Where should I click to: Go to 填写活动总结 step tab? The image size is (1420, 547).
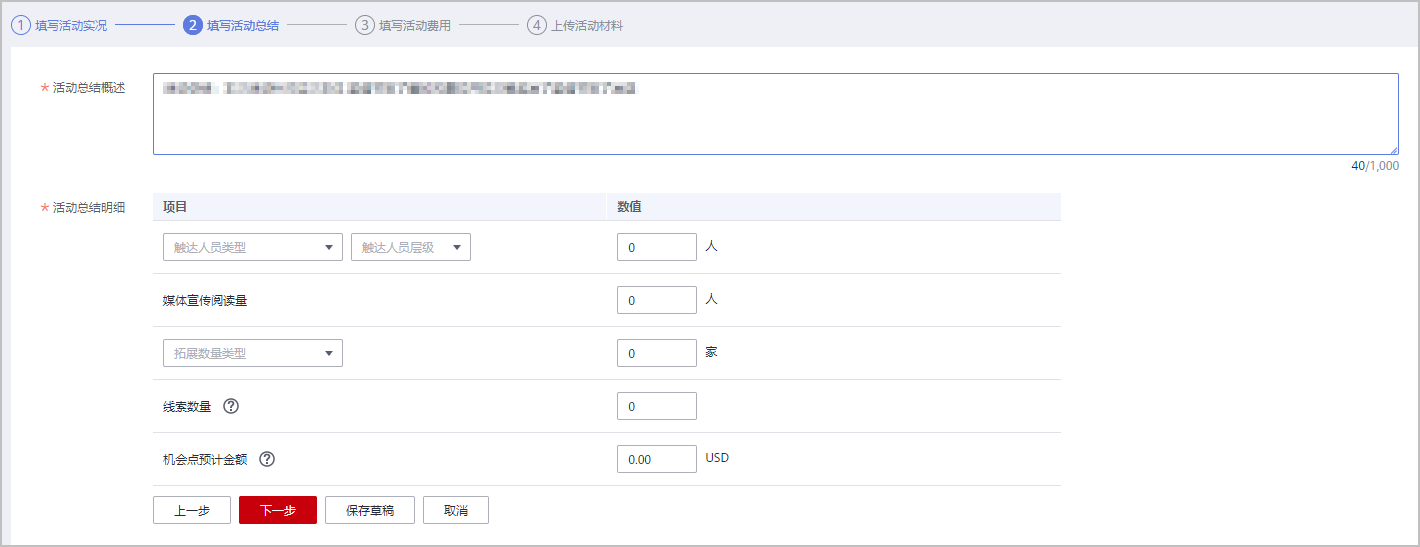click(242, 25)
